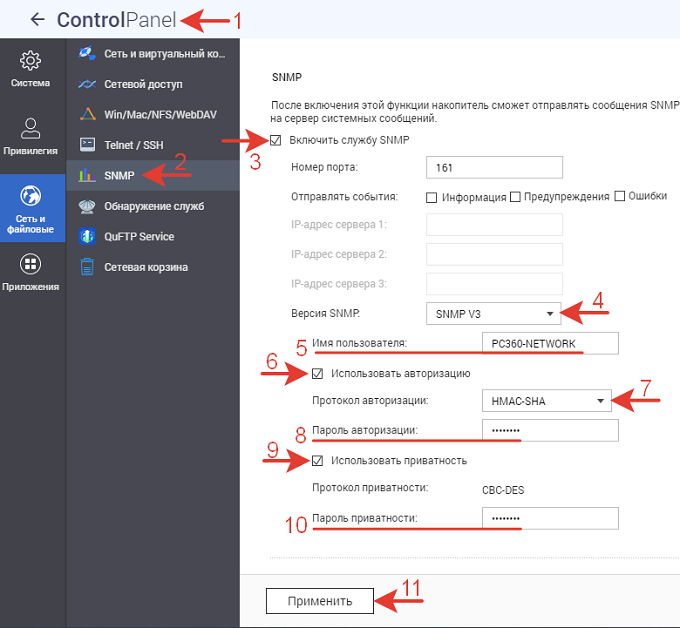680x628 pixels.
Task: Open the Приложения grid icon section
Action: point(30,265)
